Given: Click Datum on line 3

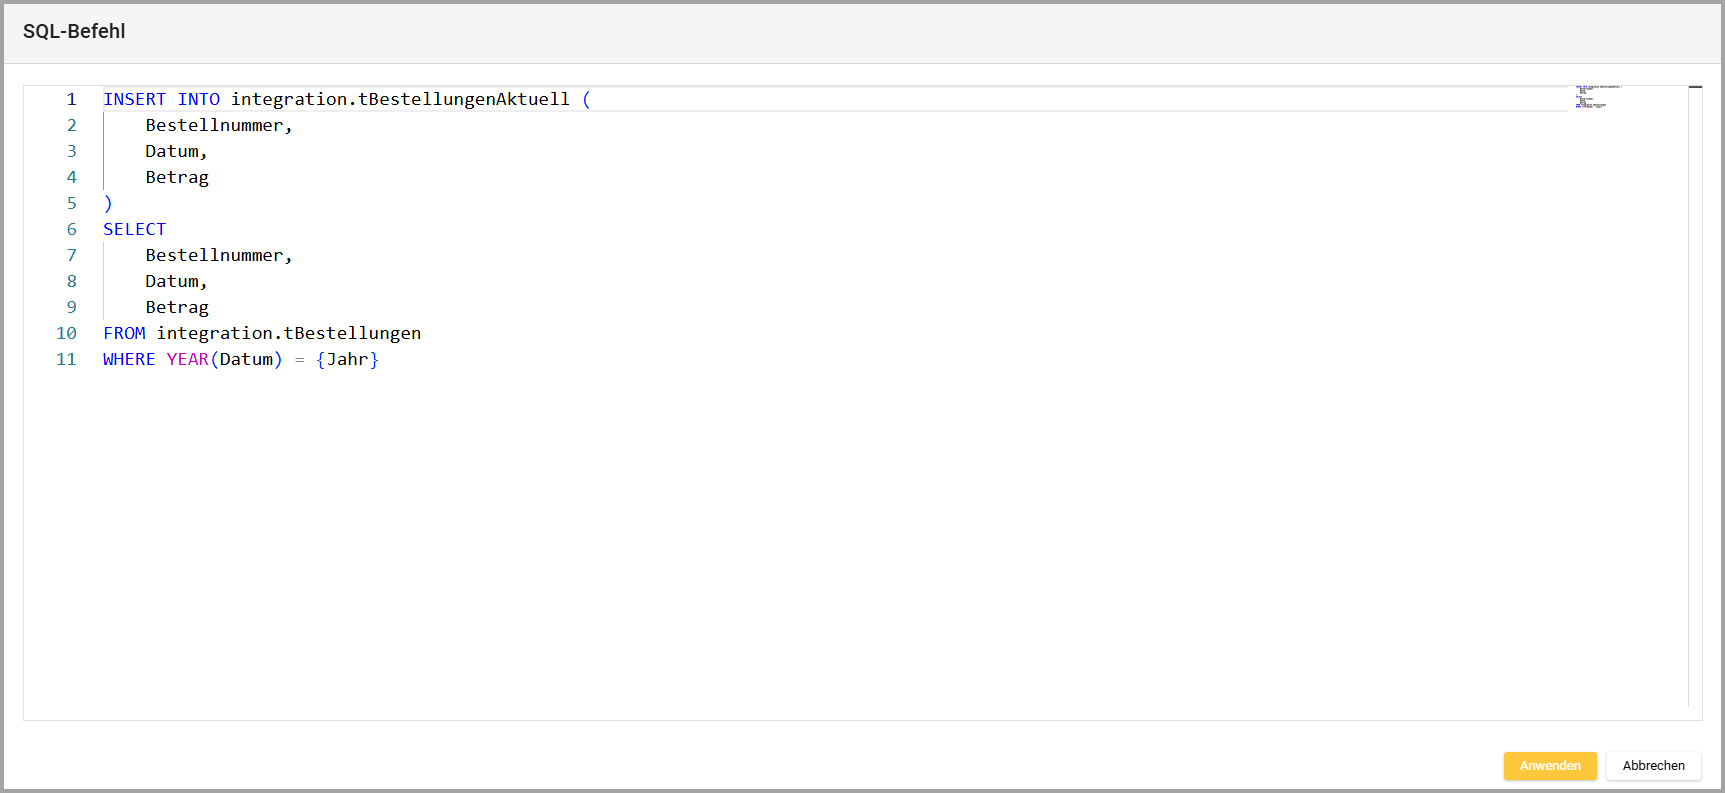Looking at the screenshot, I should (x=172, y=151).
